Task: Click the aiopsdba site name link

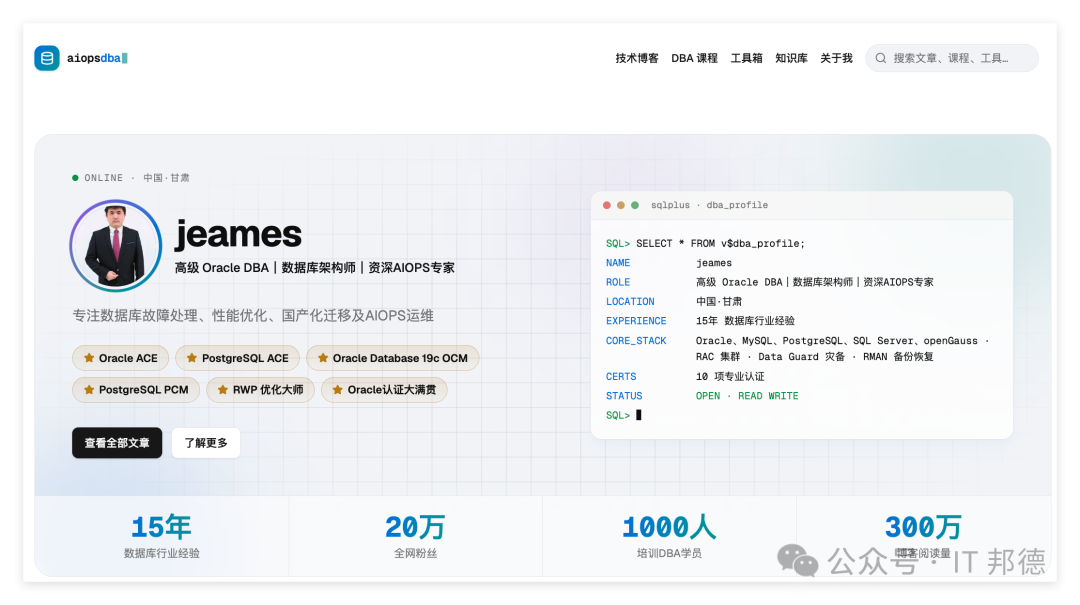Action: (x=96, y=59)
